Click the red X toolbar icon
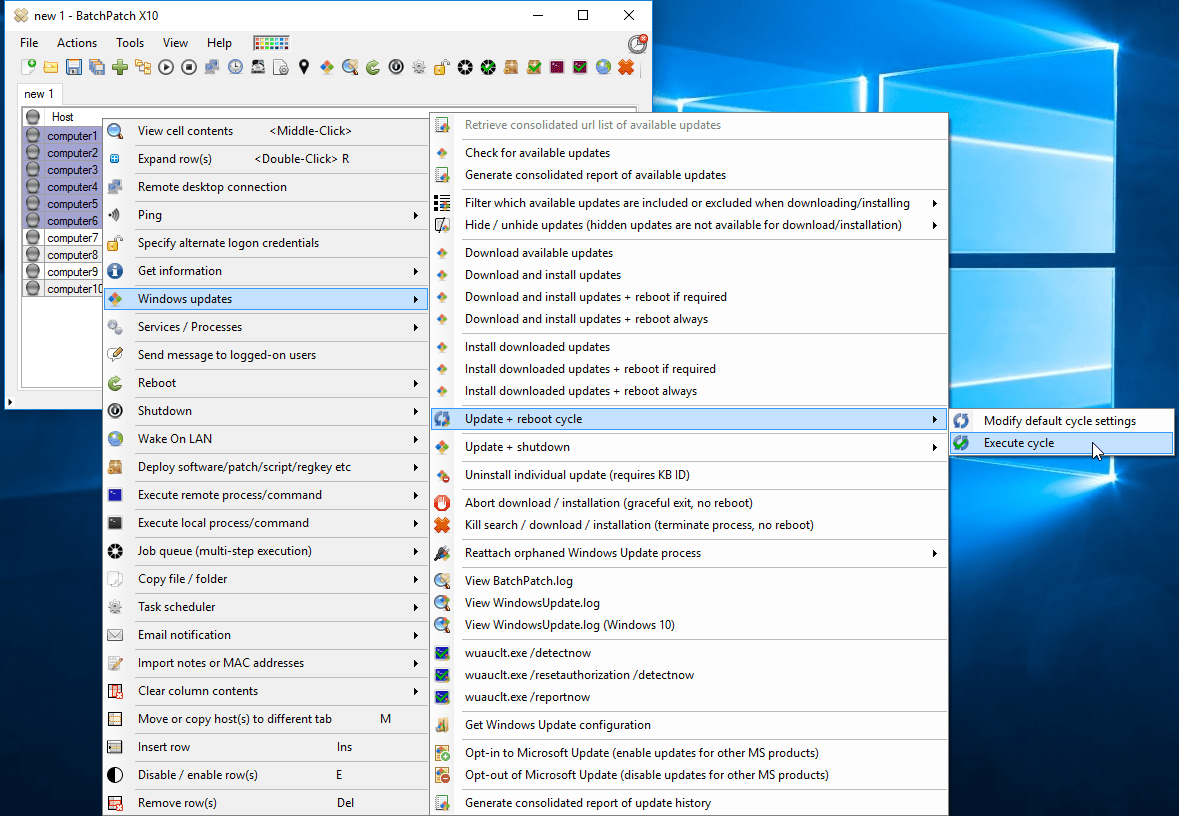 (626, 67)
